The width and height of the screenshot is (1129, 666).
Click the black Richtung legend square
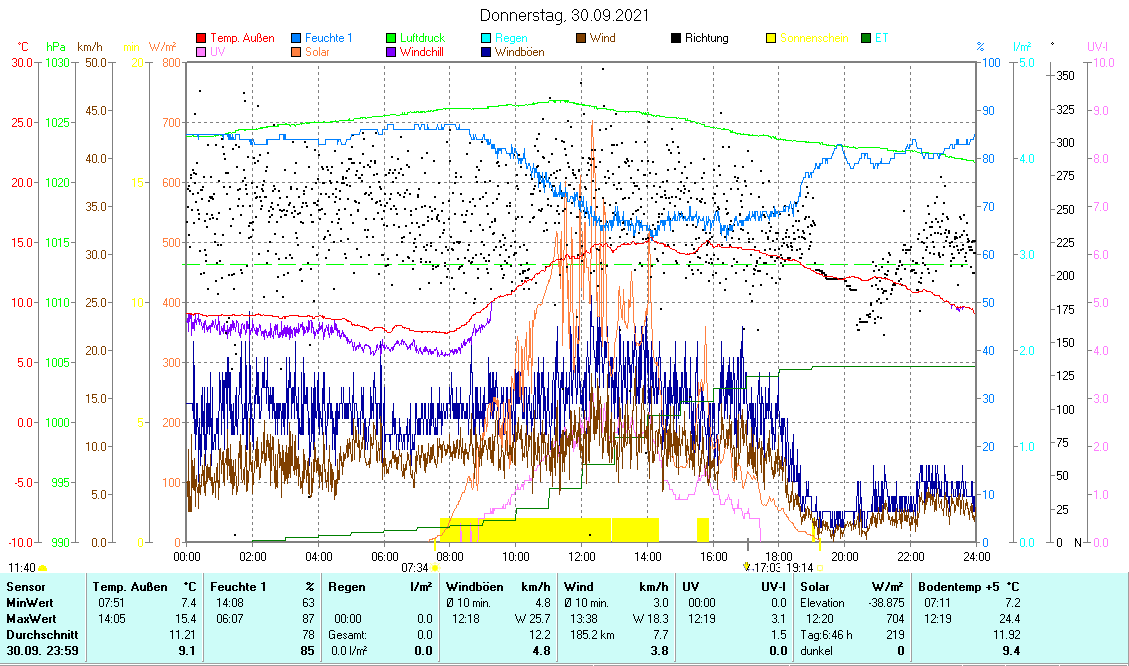click(x=676, y=38)
